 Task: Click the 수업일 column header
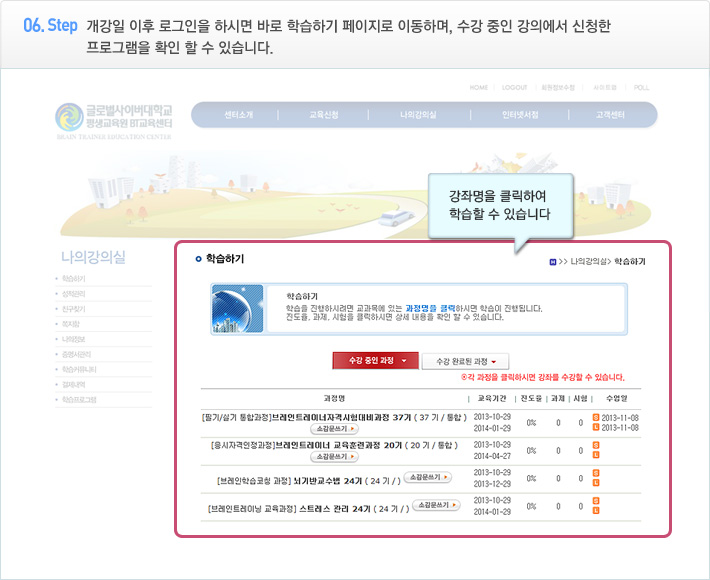[617, 398]
